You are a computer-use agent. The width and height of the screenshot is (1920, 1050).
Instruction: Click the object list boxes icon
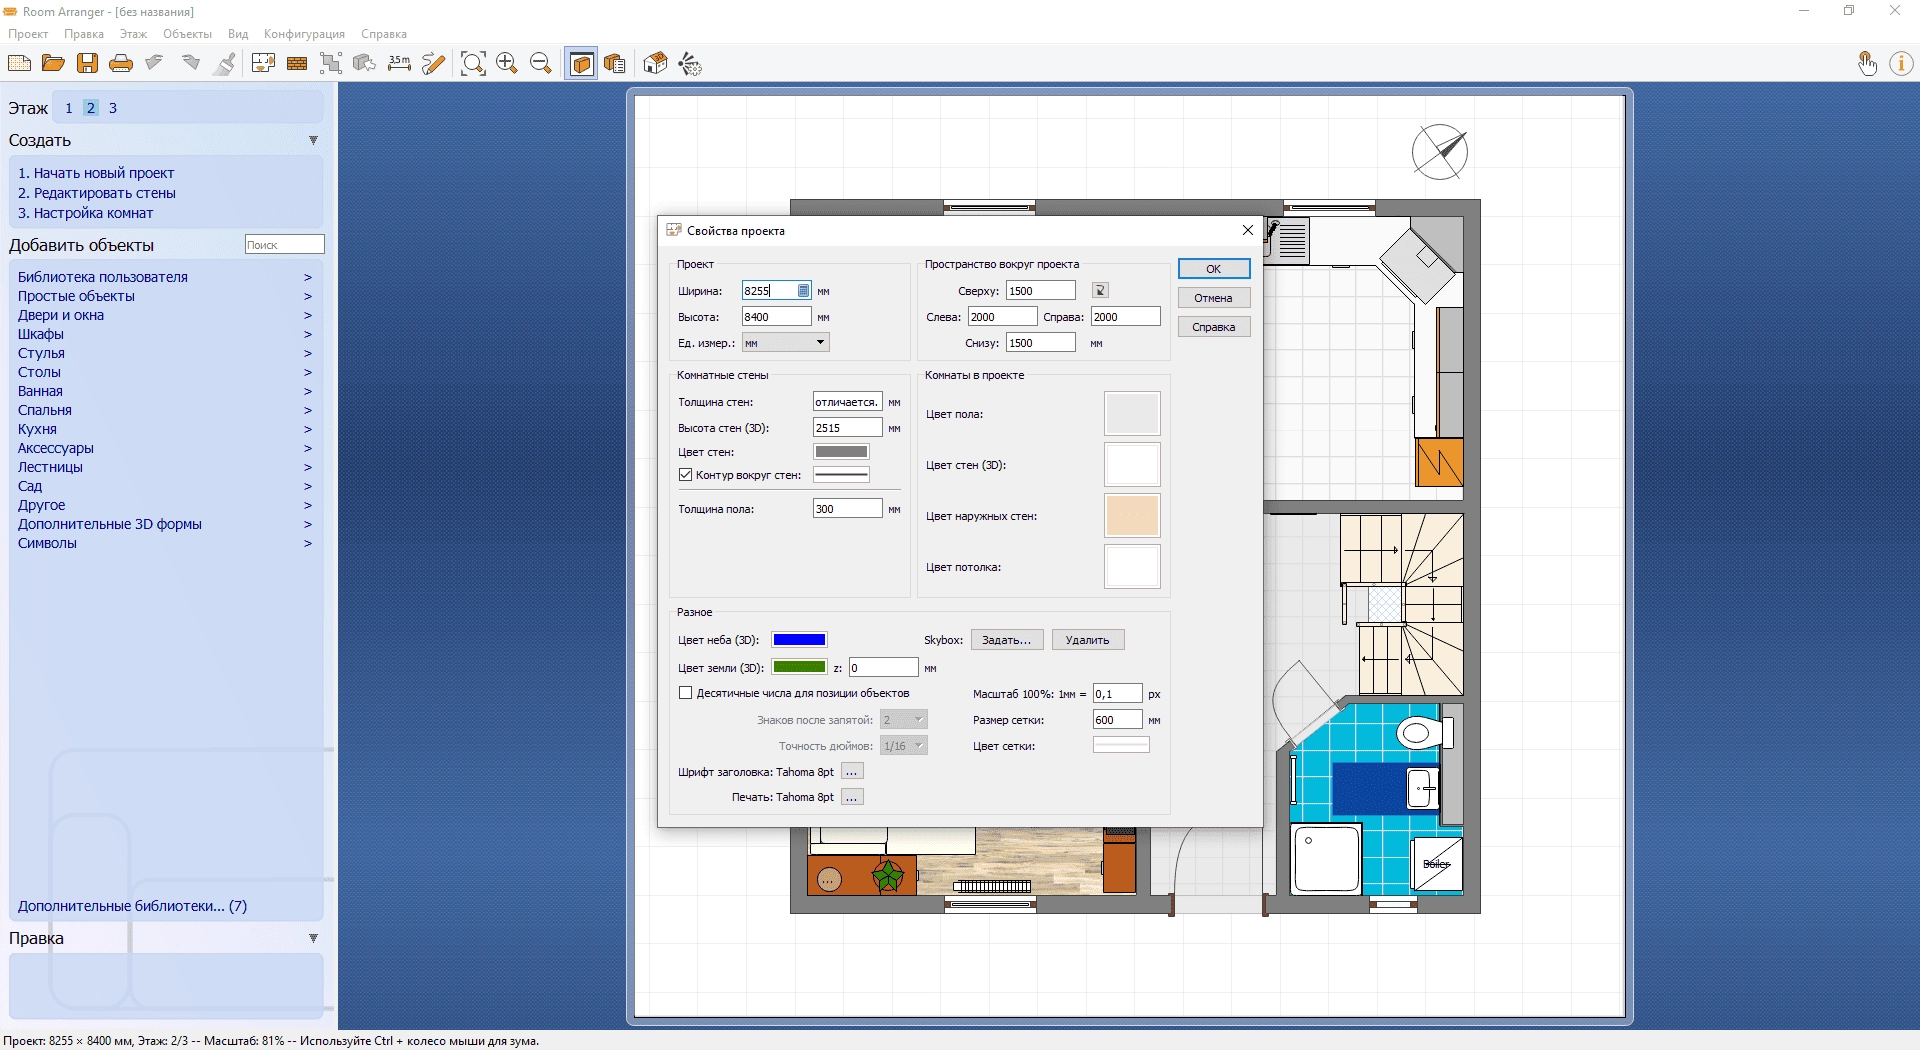pos(615,64)
